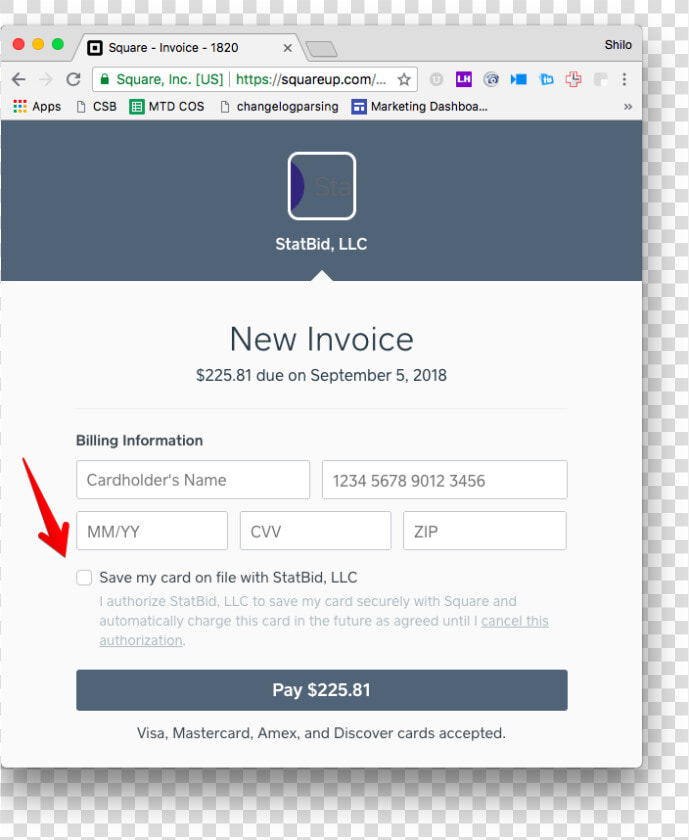Close the Square Invoice tab
This screenshot has height=840, width=689.
coord(288,48)
